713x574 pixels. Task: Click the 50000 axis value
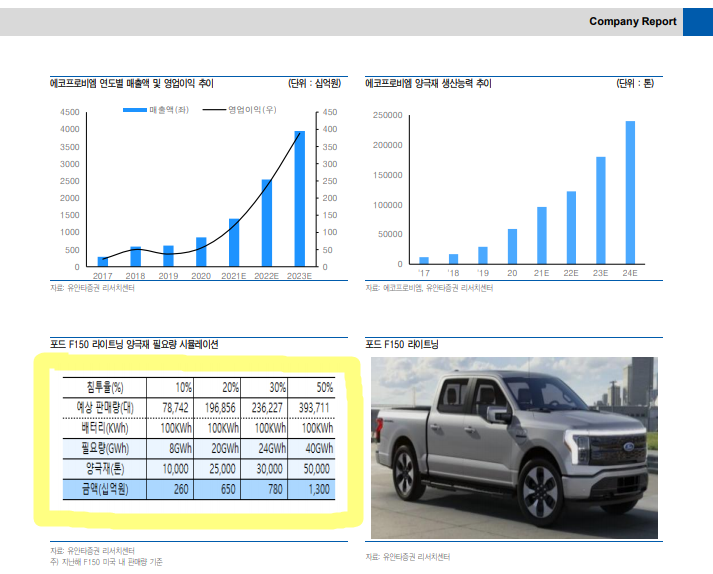click(390, 234)
